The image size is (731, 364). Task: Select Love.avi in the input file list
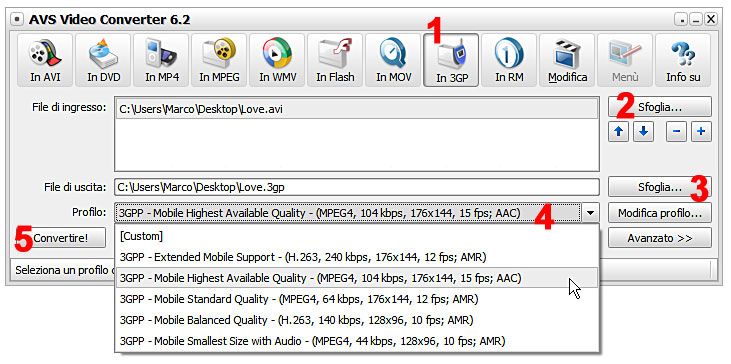click(x=357, y=110)
